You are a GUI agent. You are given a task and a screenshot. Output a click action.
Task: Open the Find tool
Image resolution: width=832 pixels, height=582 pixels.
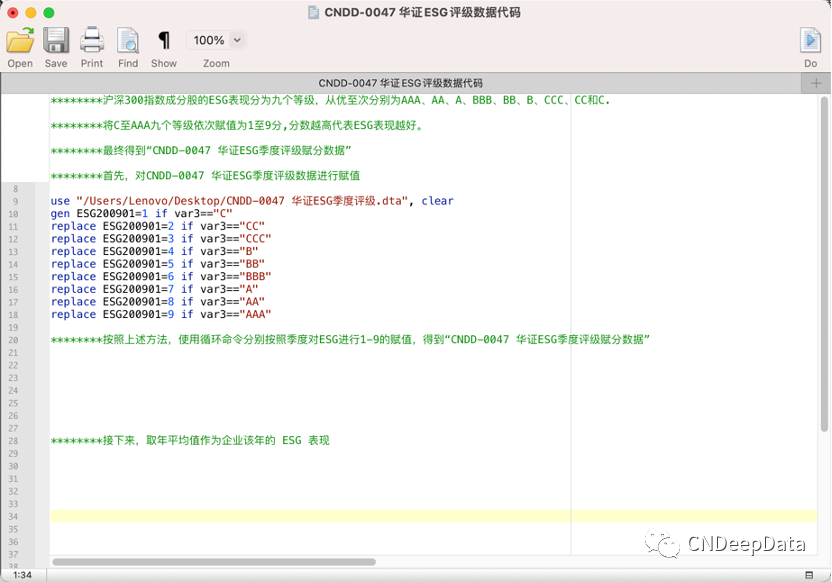128,40
